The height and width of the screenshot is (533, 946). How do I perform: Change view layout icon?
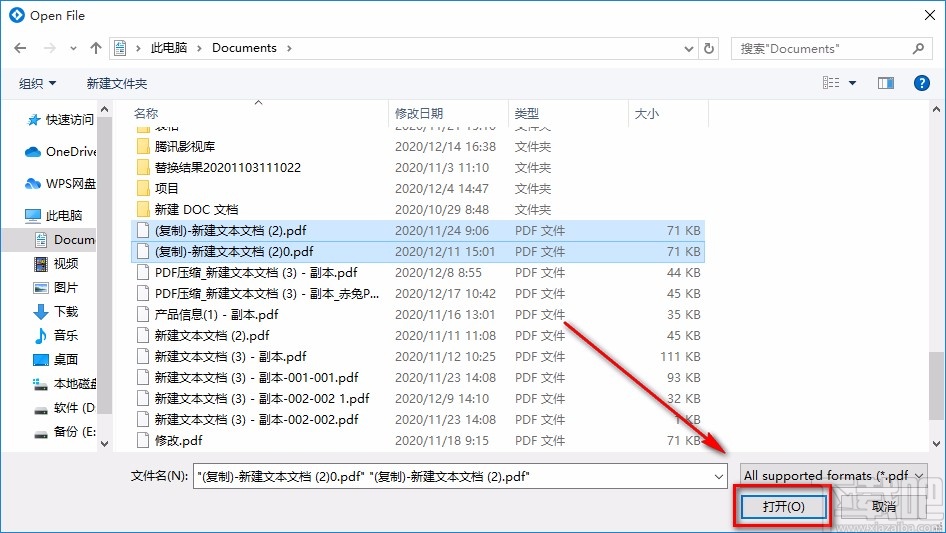pos(831,83)
